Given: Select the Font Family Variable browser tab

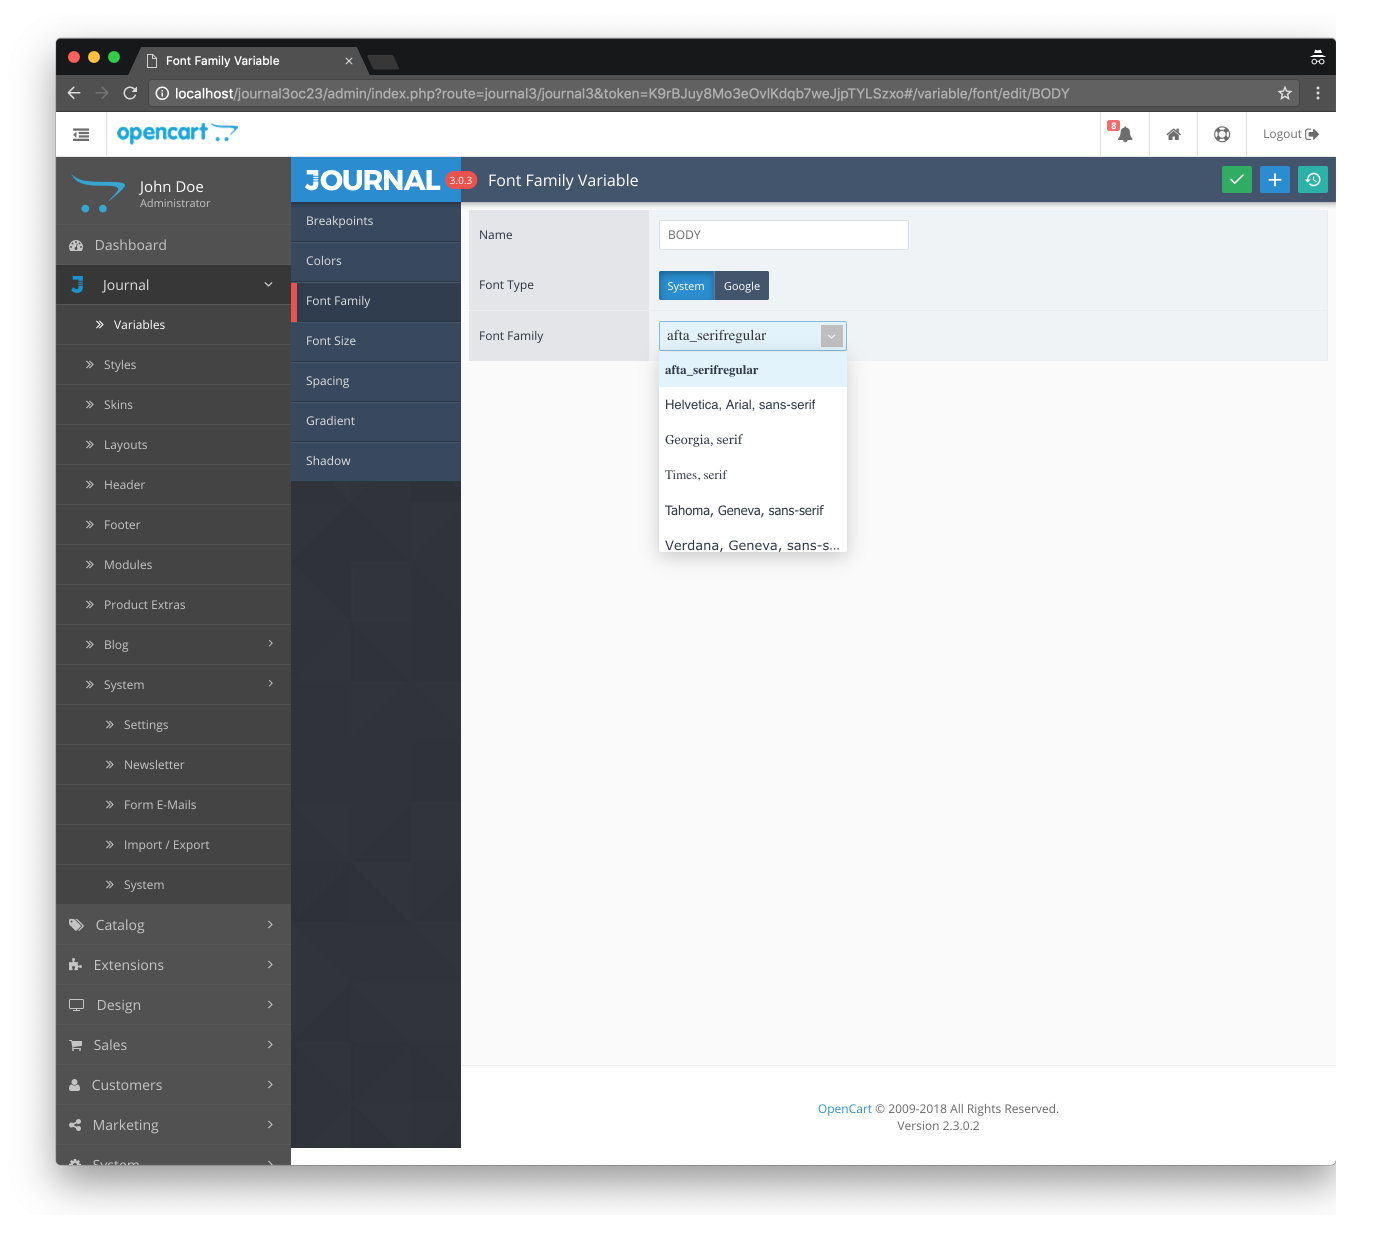Looking at the screenshot, I should (x=248, y=60).
